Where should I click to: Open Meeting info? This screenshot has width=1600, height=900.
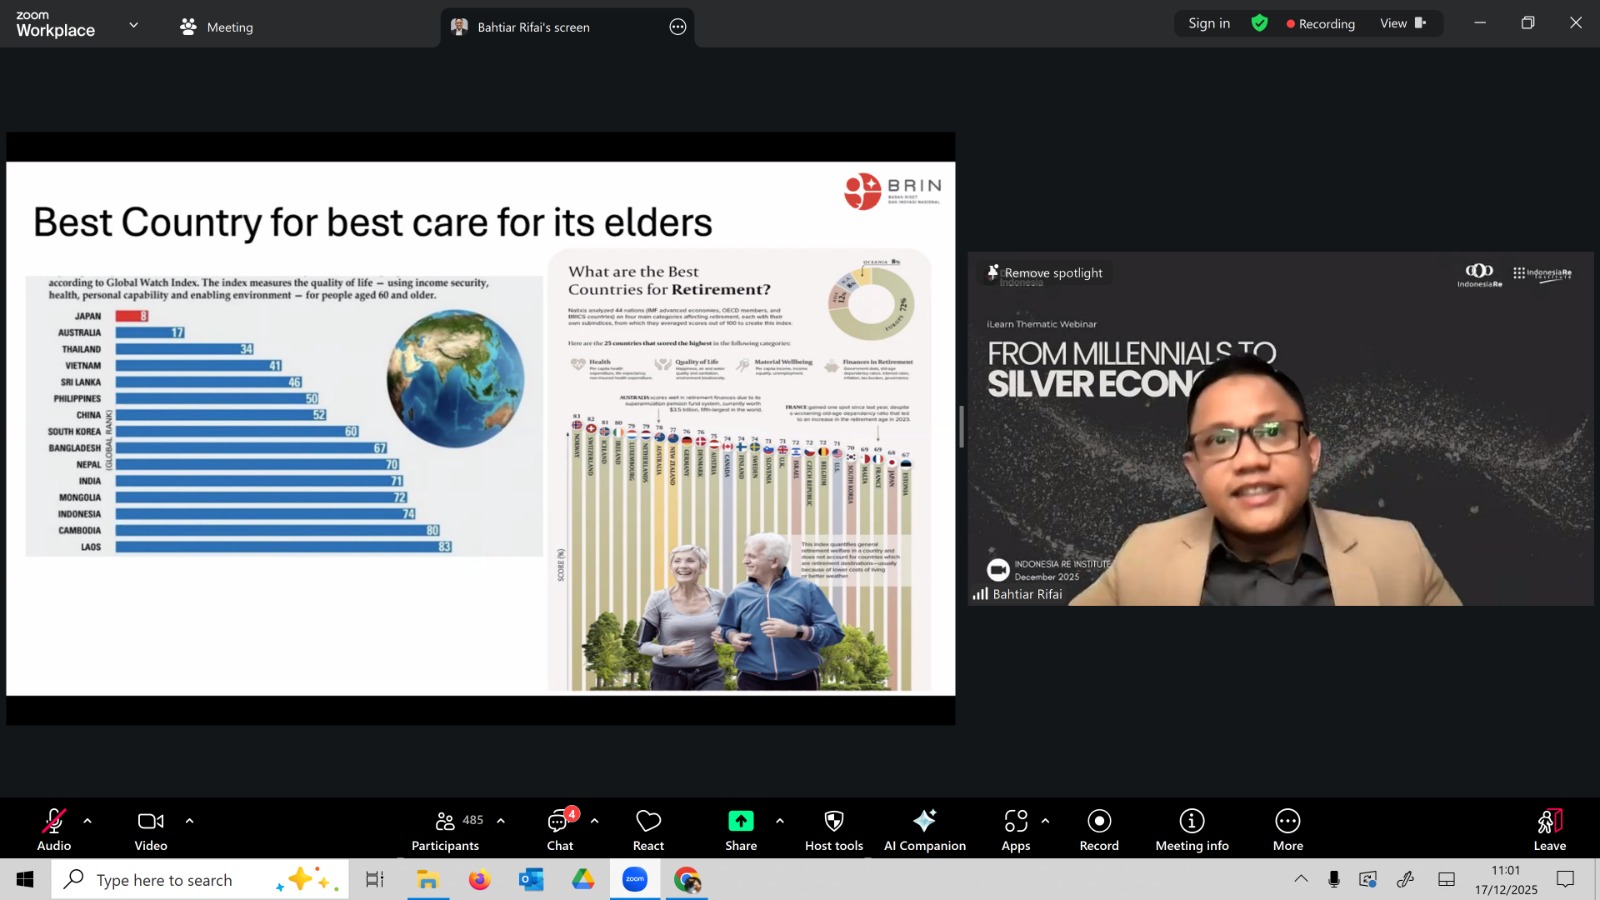pyautogui.click(x=1191, y=830)
